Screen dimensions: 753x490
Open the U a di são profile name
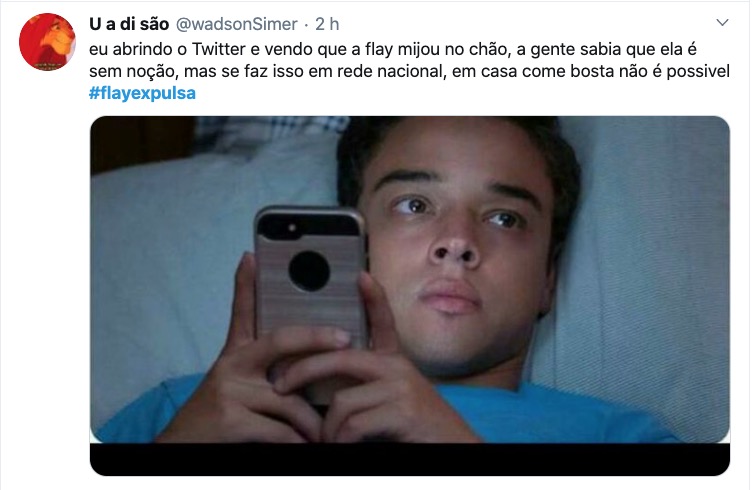129,24
